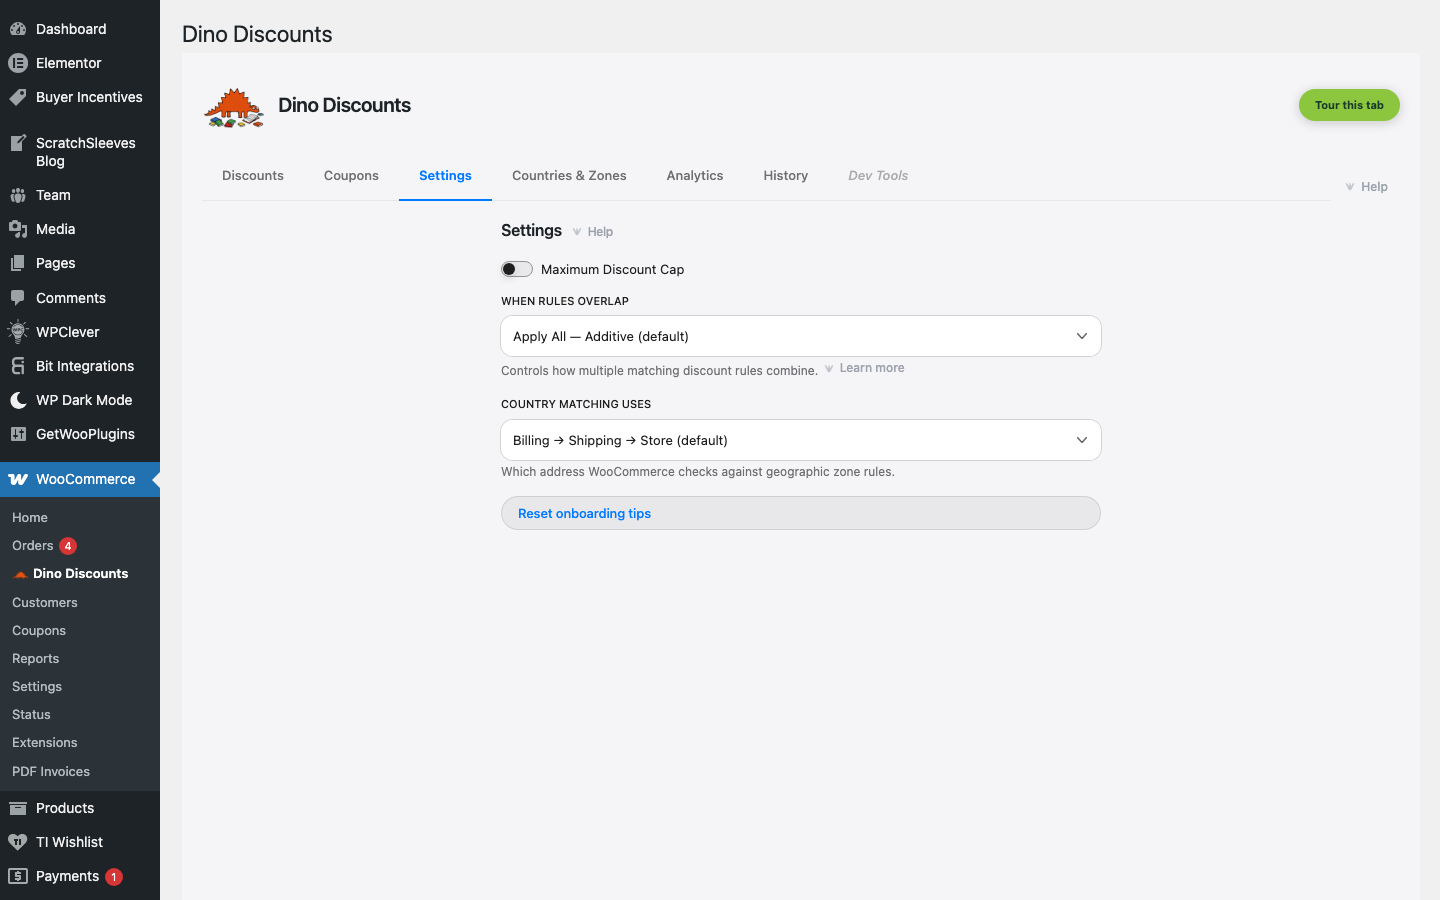Click the WooCommerce logo icon
This screenshot has height=900, width=1440.
click(x=18, y=479)
